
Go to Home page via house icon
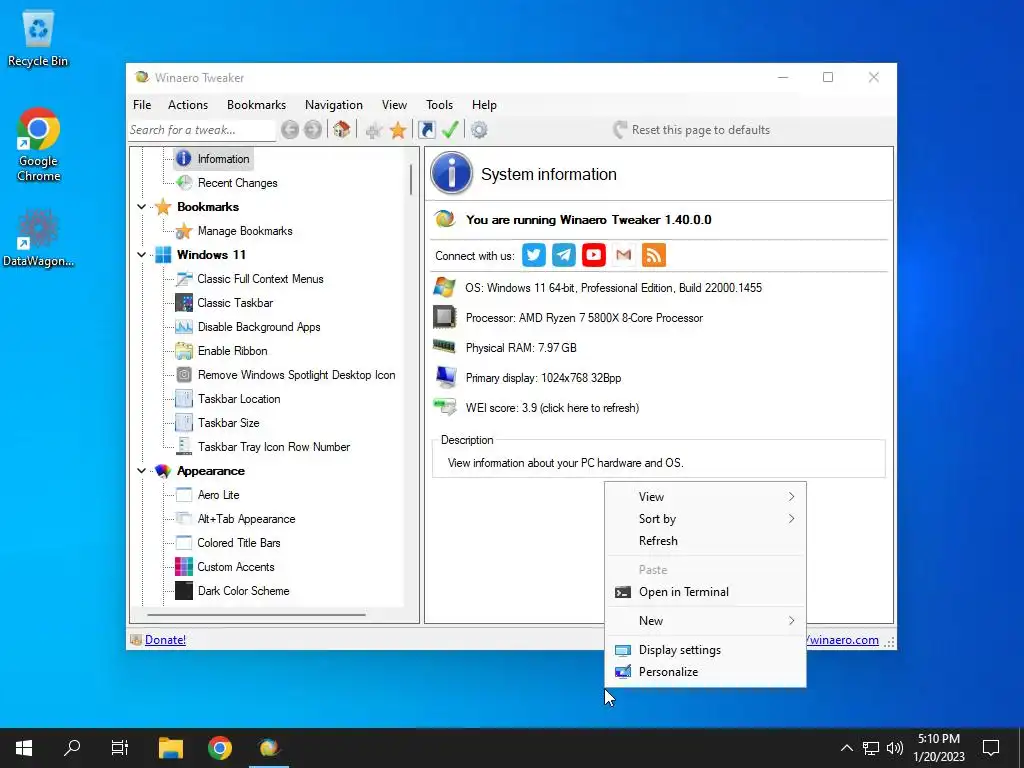341,129
